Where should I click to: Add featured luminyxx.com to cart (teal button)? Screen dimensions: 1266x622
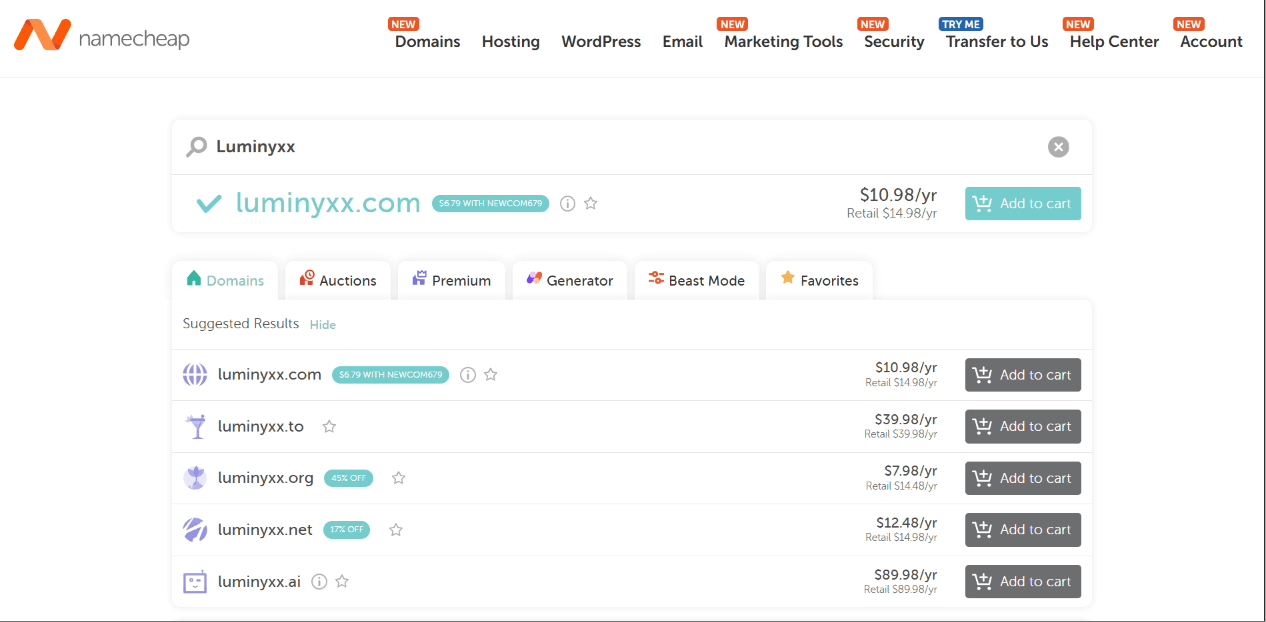pyautogui.click(x=1023, y=203)
